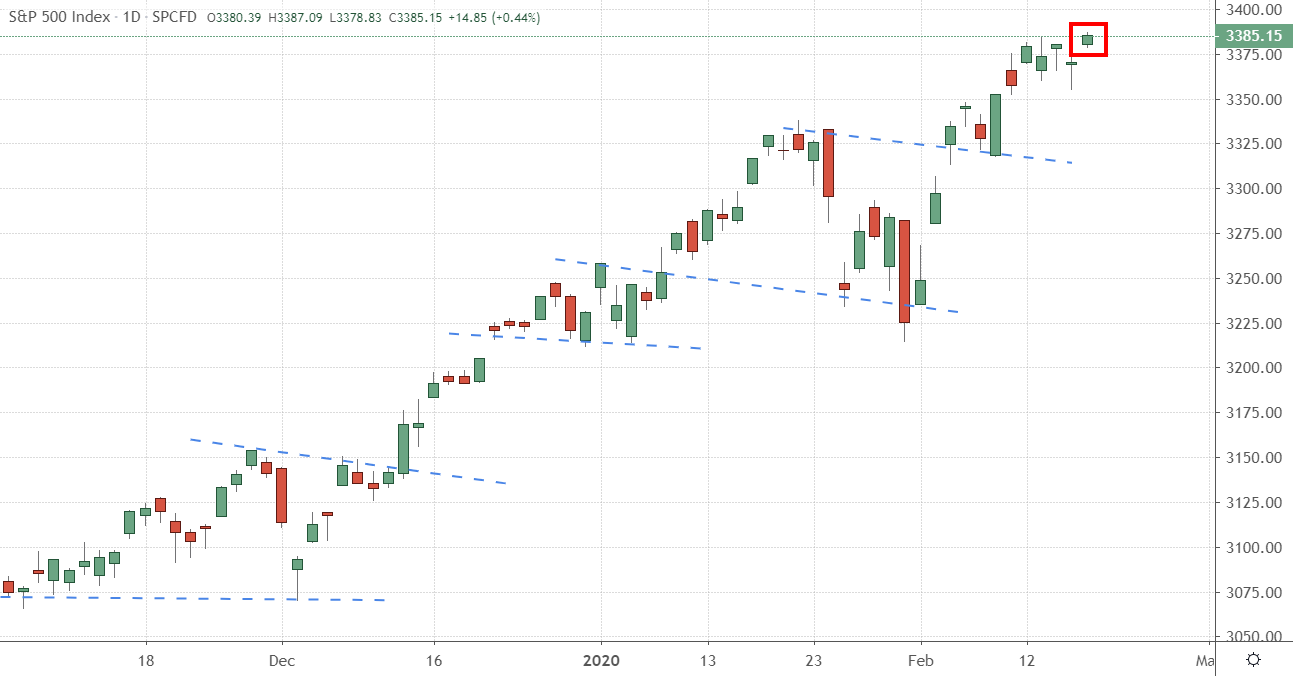Click the Dec date axis label

[x=282, y=661]
